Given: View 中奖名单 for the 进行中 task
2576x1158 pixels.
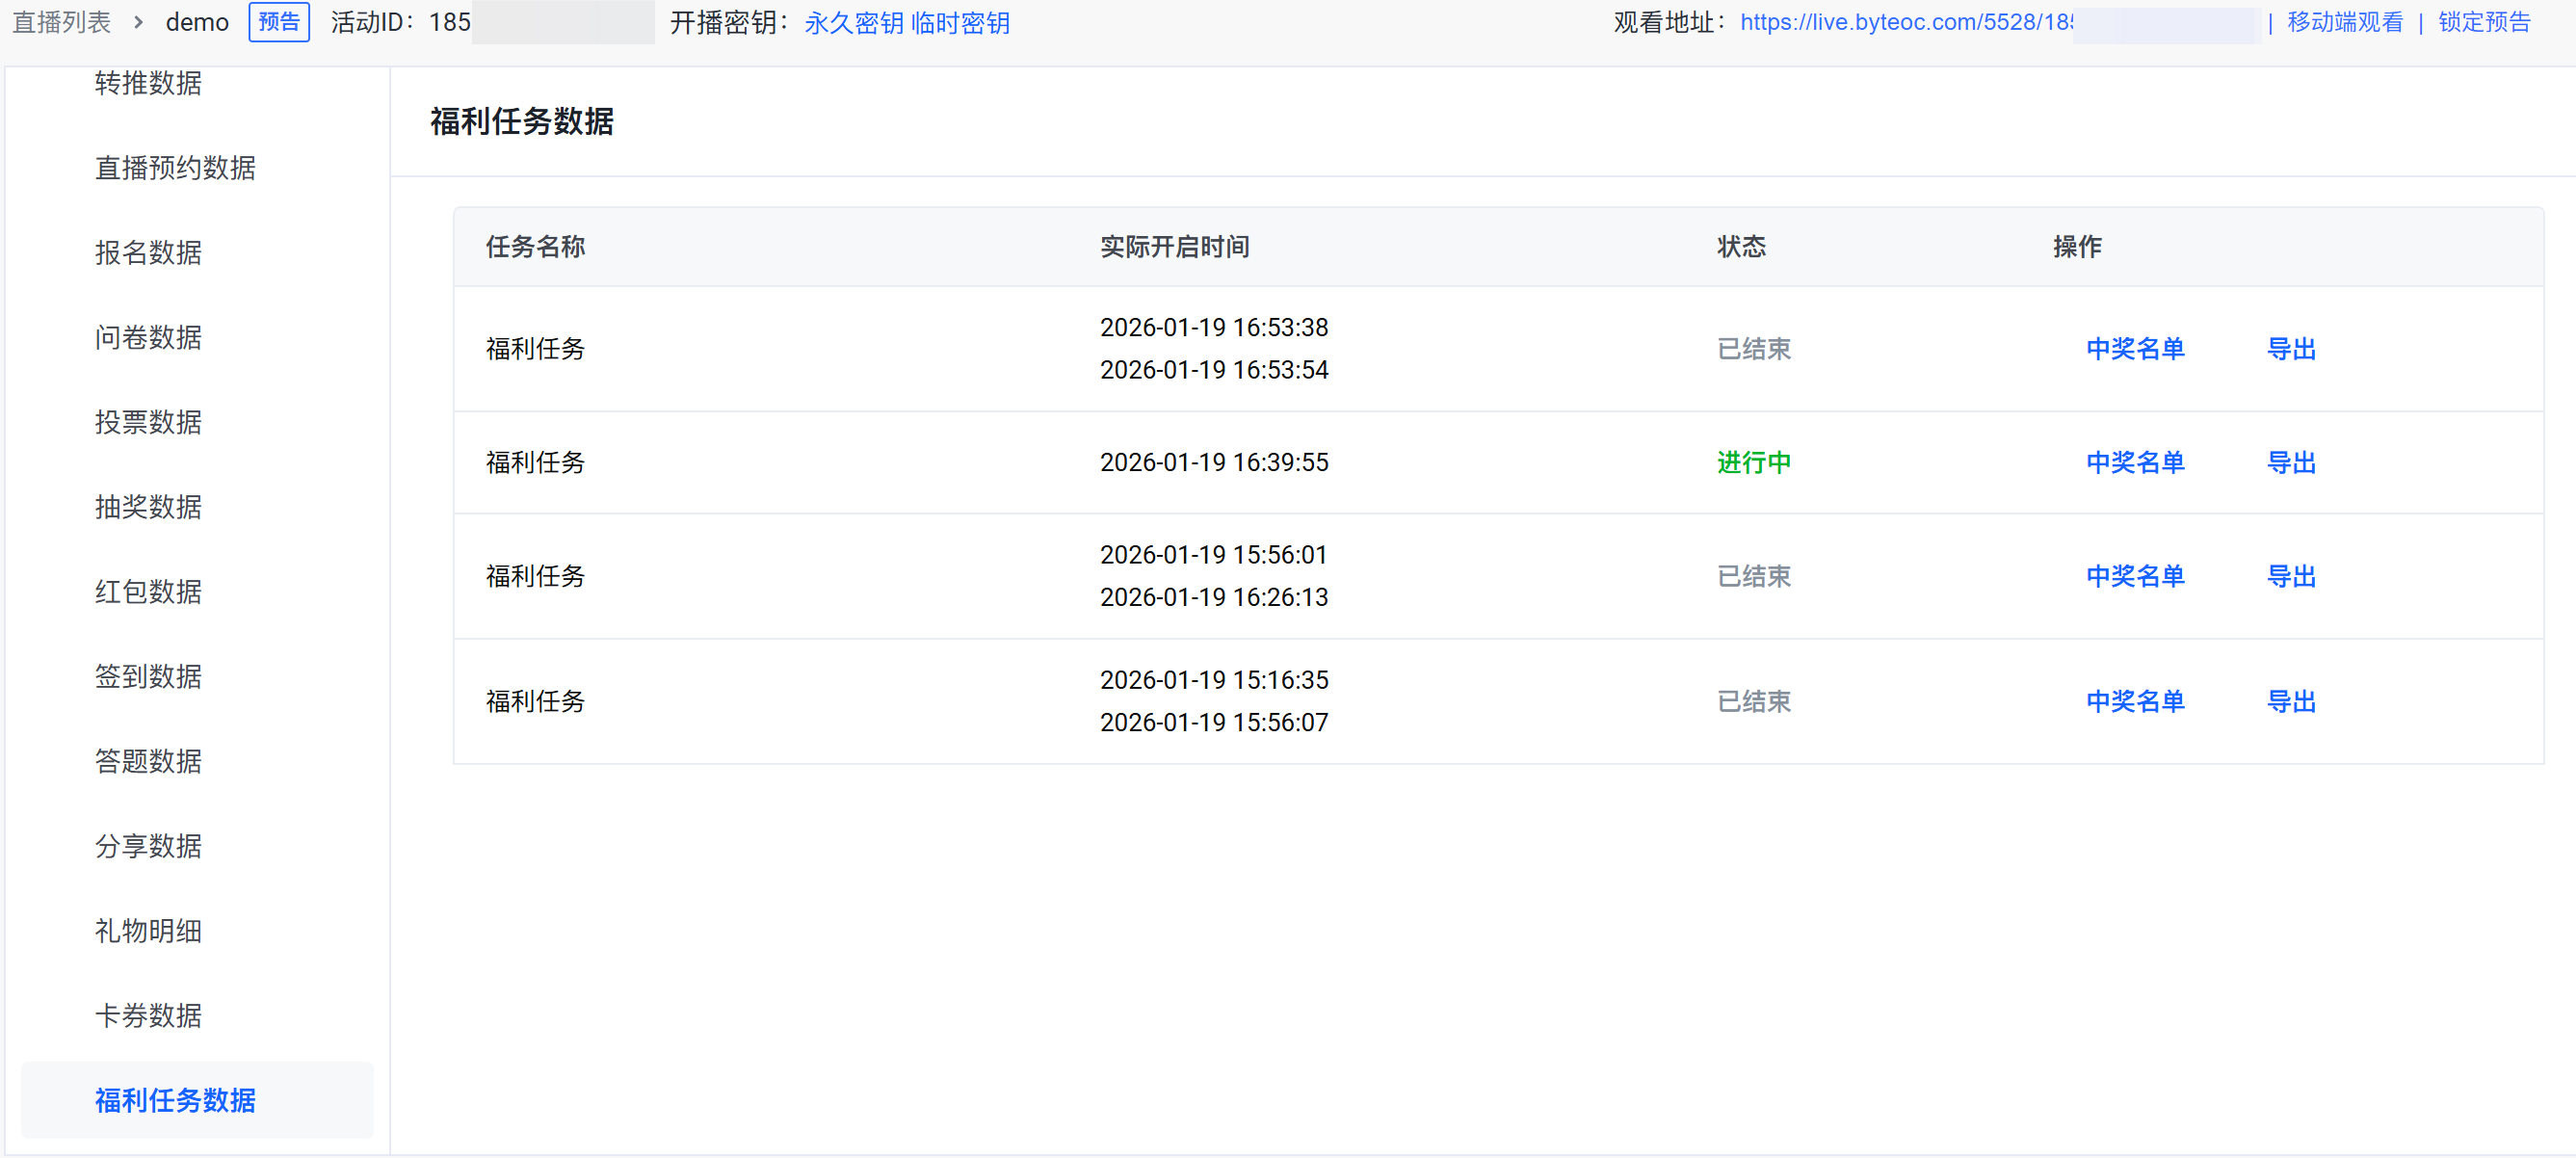Looking at the screenshot, I should pos(2134,462).
